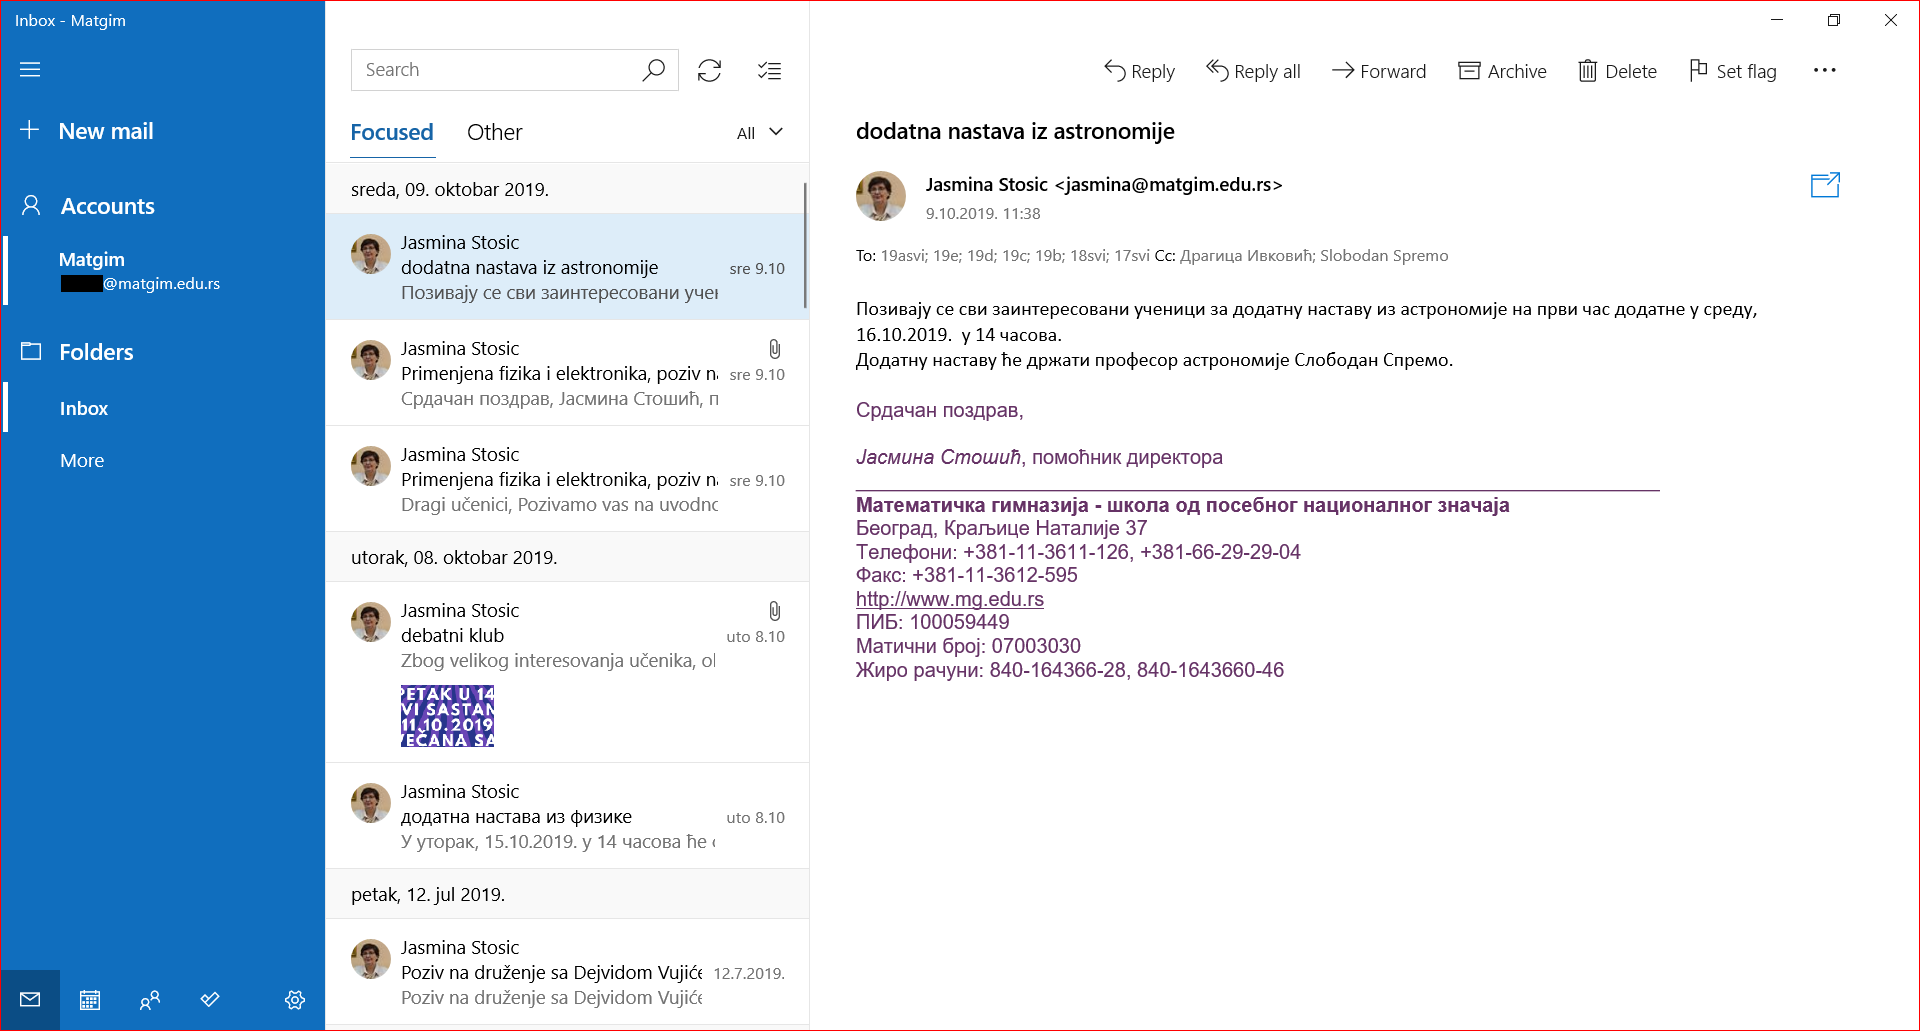Open Settings gear icon
This screenshot has width=1920, height=1031.
295,999
